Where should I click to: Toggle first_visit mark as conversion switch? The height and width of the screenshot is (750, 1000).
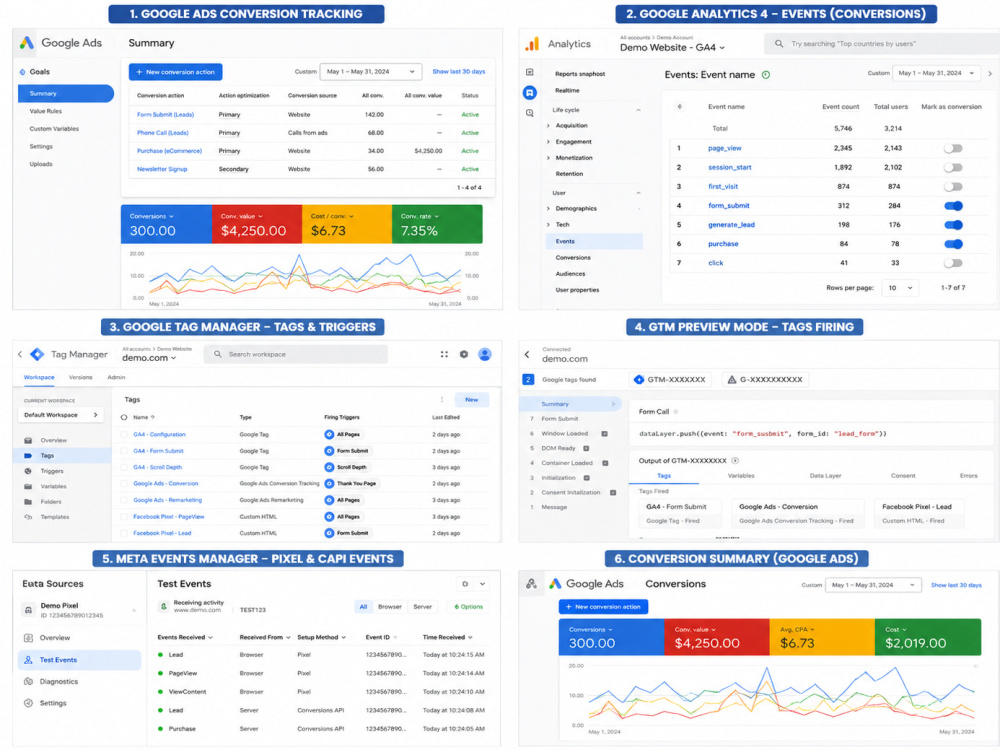click(x=953, y=187)
